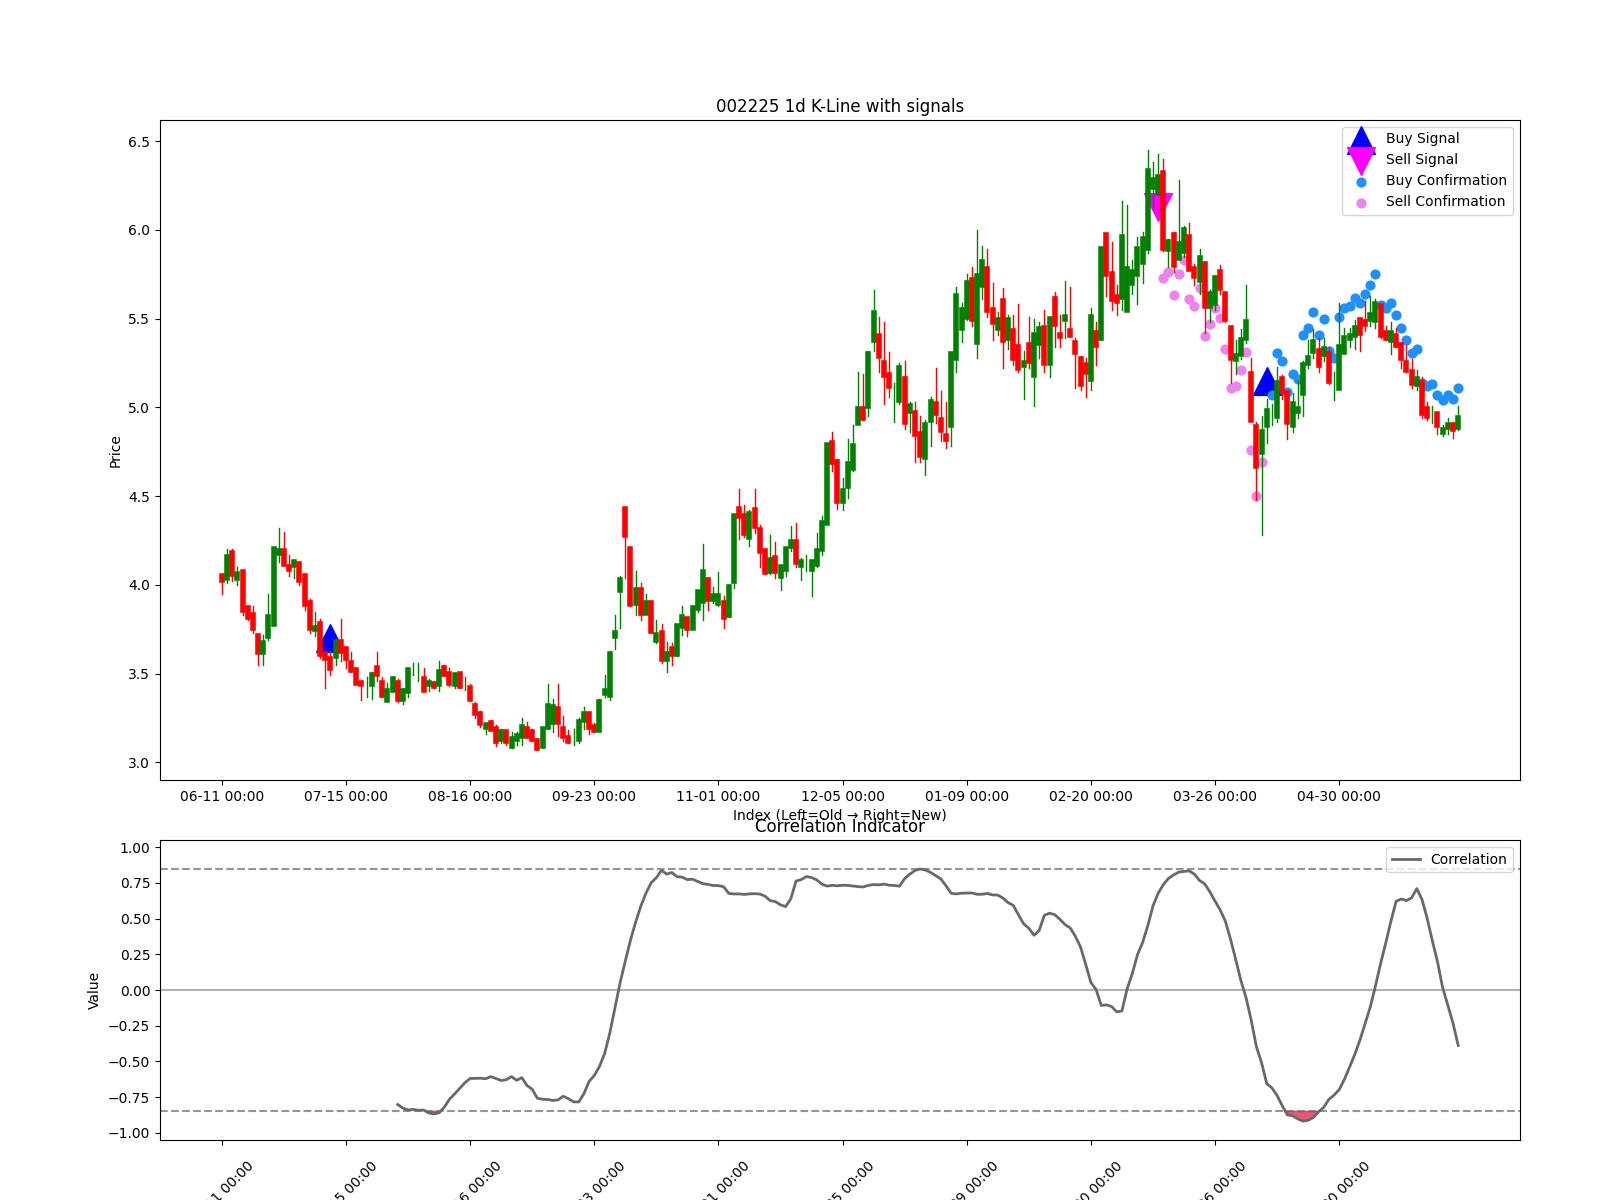Click the blue Buy Signal triangle in legend
Viewport: 1600px width, 1200px height.
tap(1361, 140)
